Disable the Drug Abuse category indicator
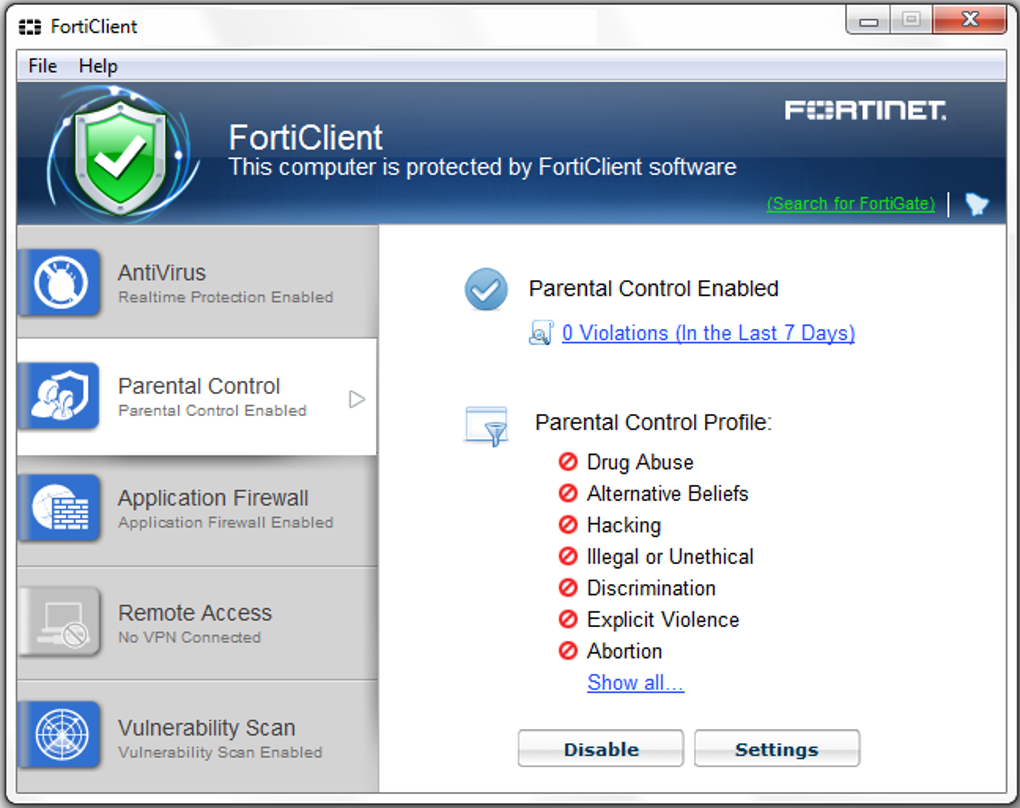The image size is (1020, 808). tap(568, 462)
